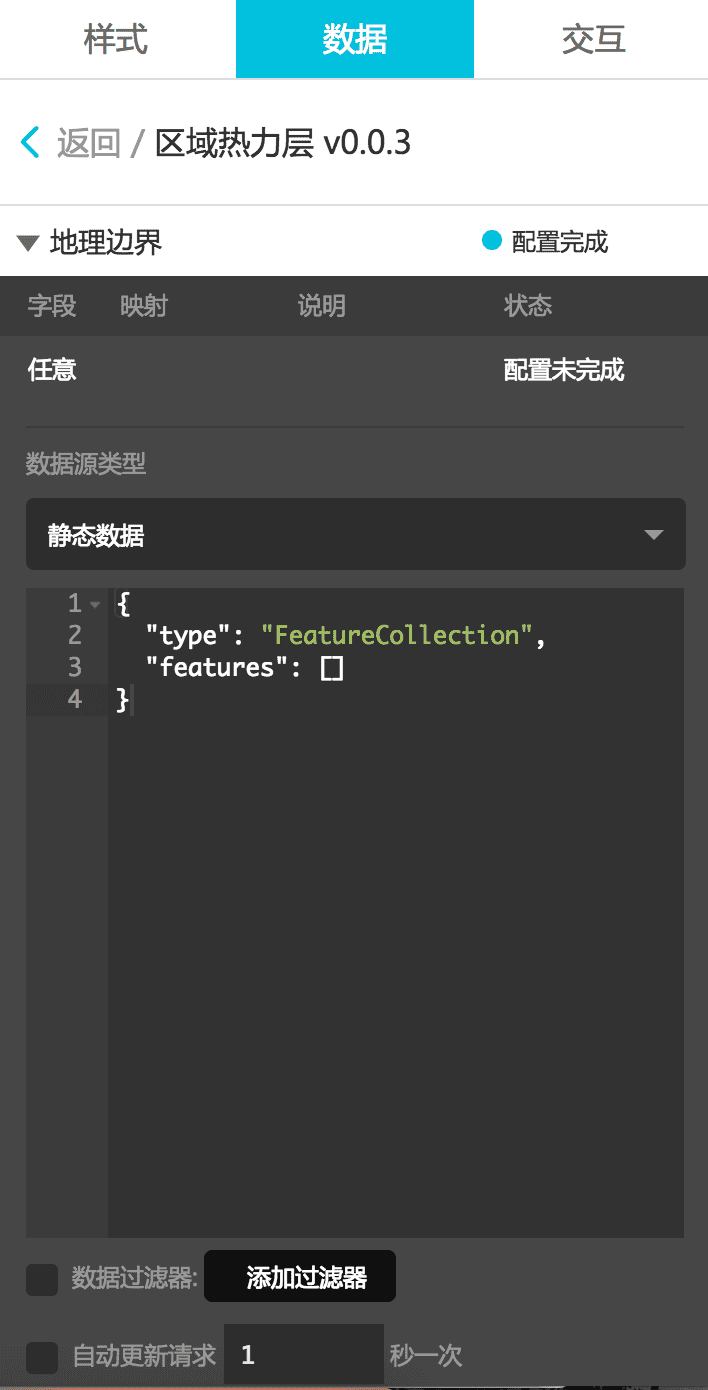Place cursor in the empty features brackets
The width and height of the screenshot is (708, 1390).
pos(332,668)
